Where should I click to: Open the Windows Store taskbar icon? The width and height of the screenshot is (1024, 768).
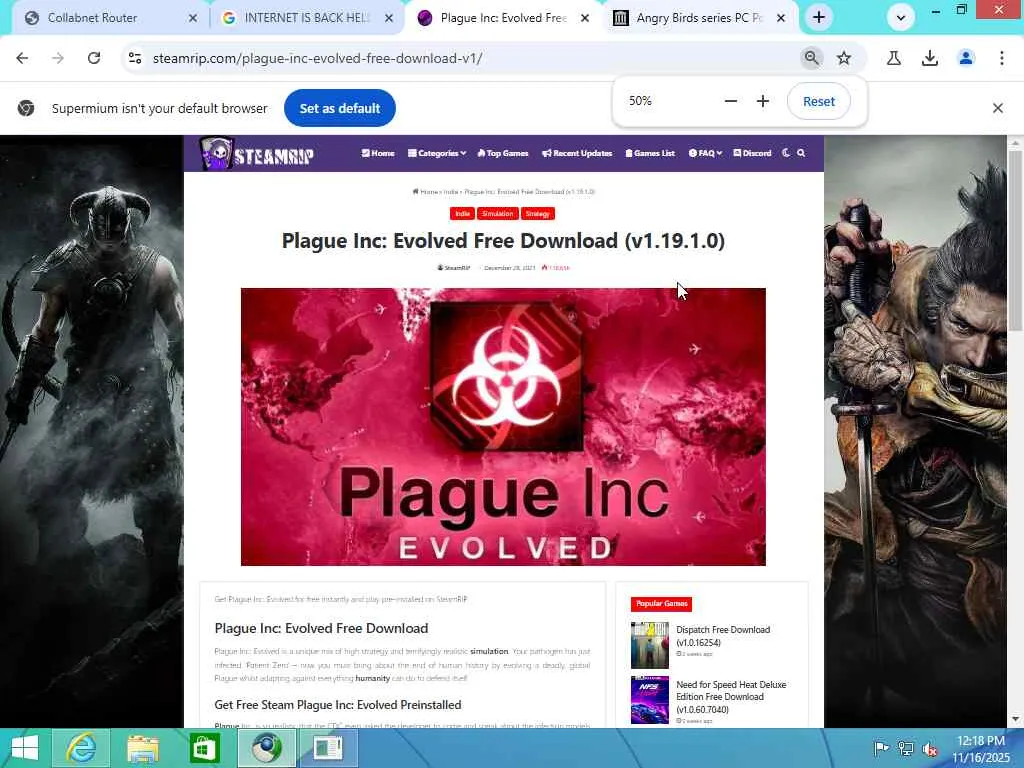[x=204, y=748]
